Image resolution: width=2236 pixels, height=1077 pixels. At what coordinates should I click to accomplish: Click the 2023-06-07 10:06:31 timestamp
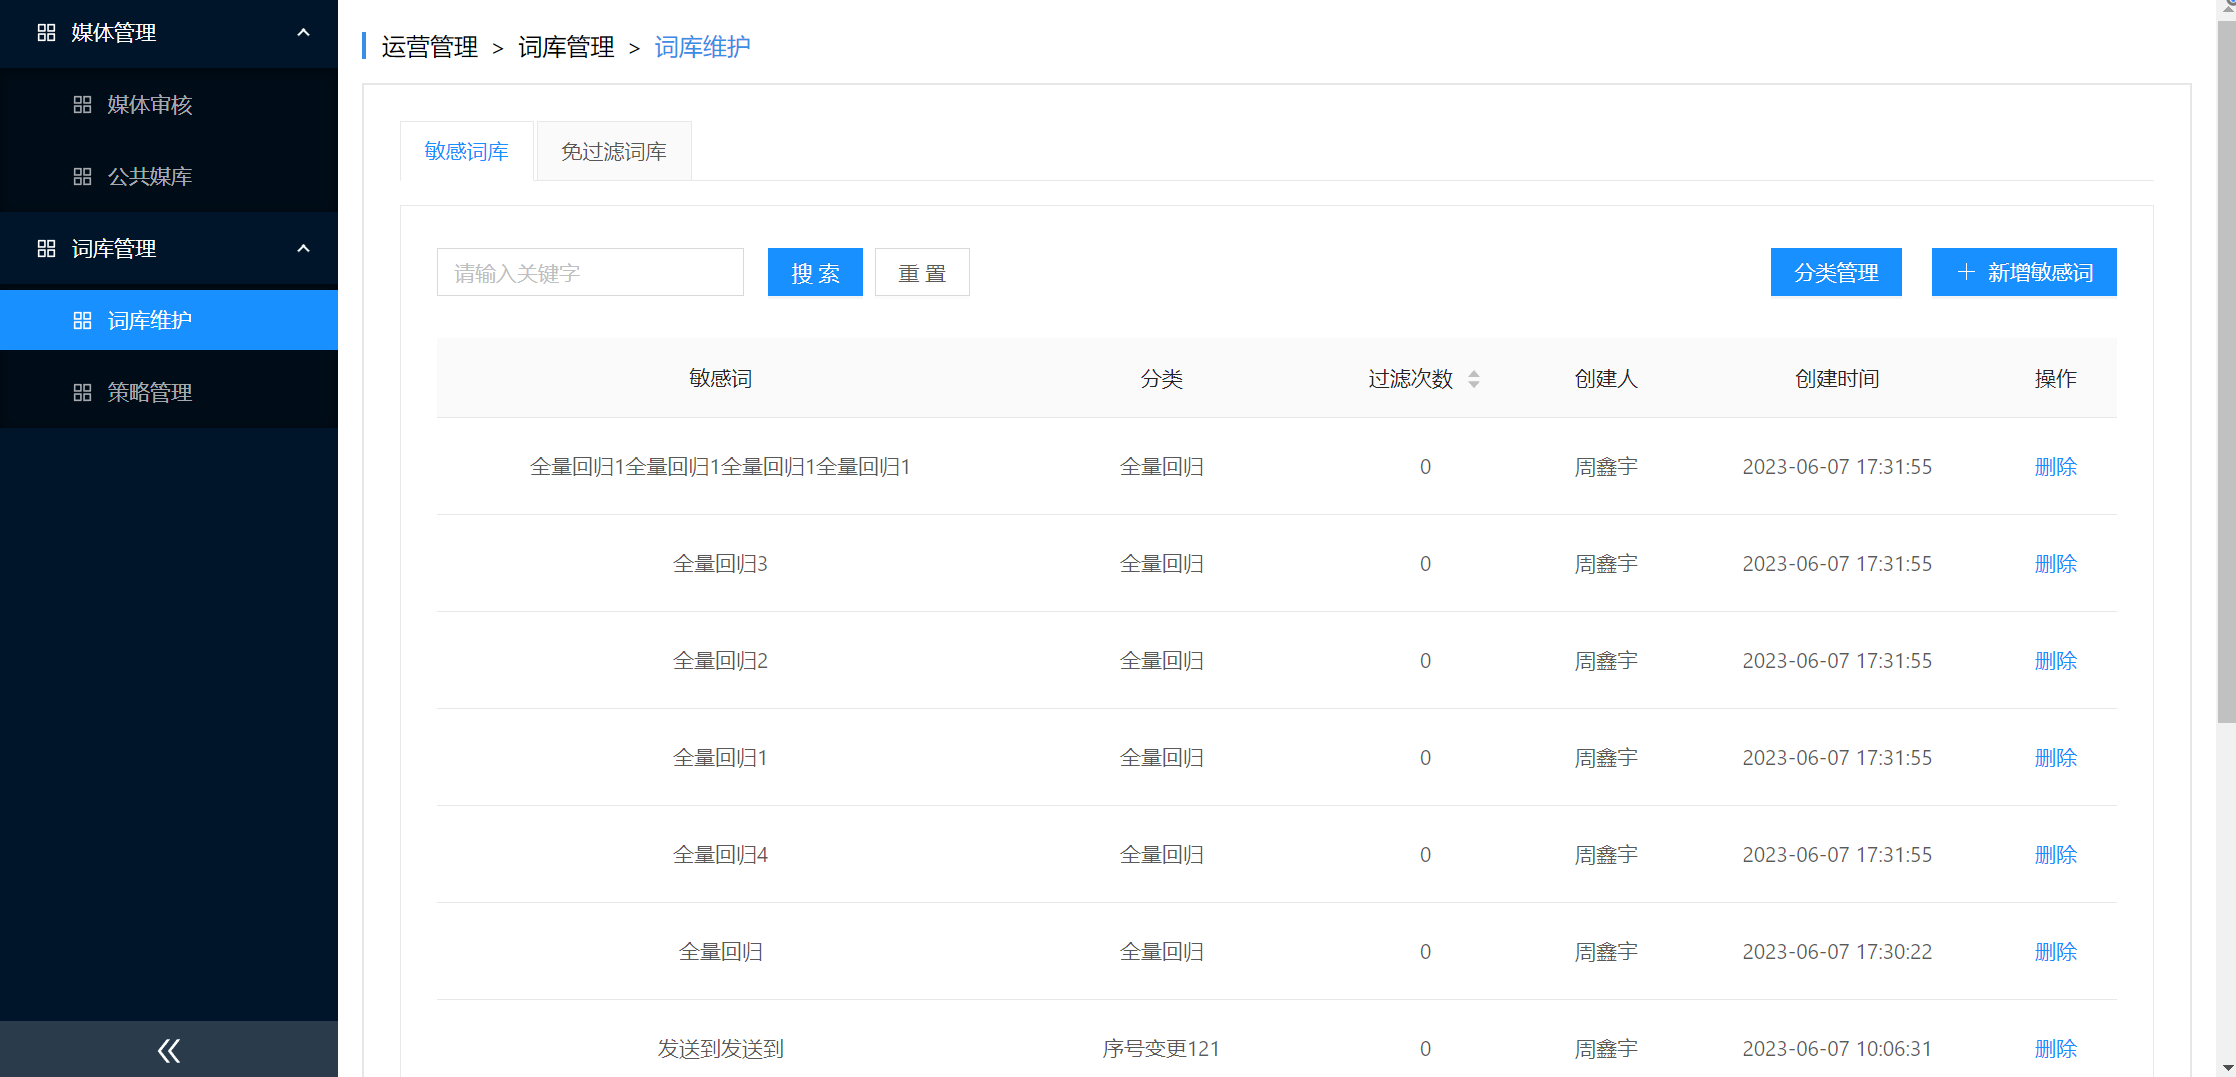1837,1049
